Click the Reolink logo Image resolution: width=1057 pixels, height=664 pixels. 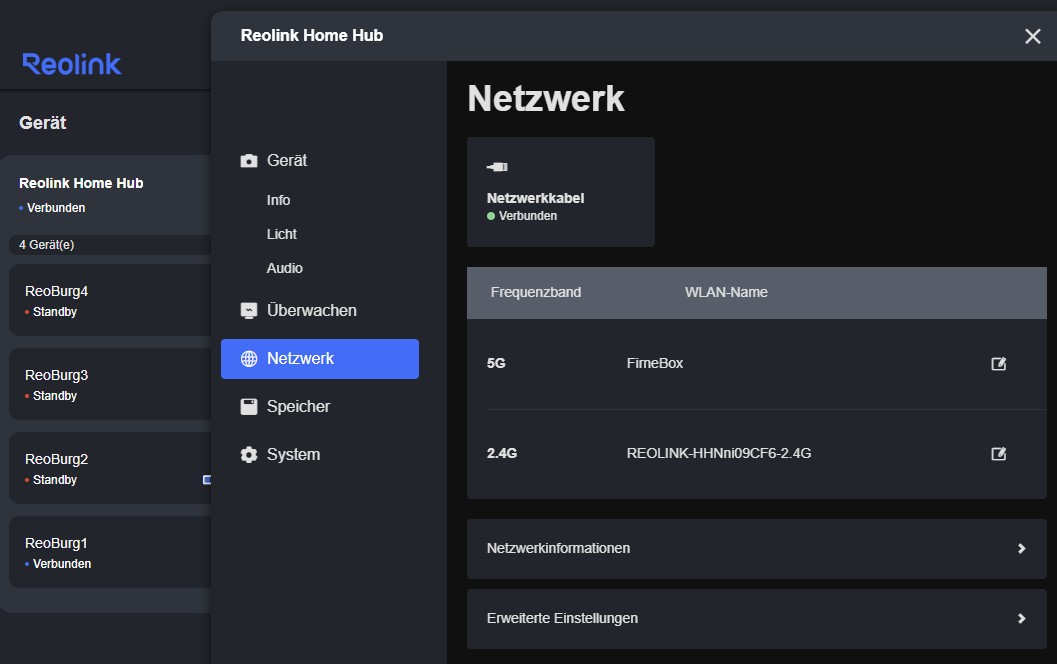coord(72,65)
